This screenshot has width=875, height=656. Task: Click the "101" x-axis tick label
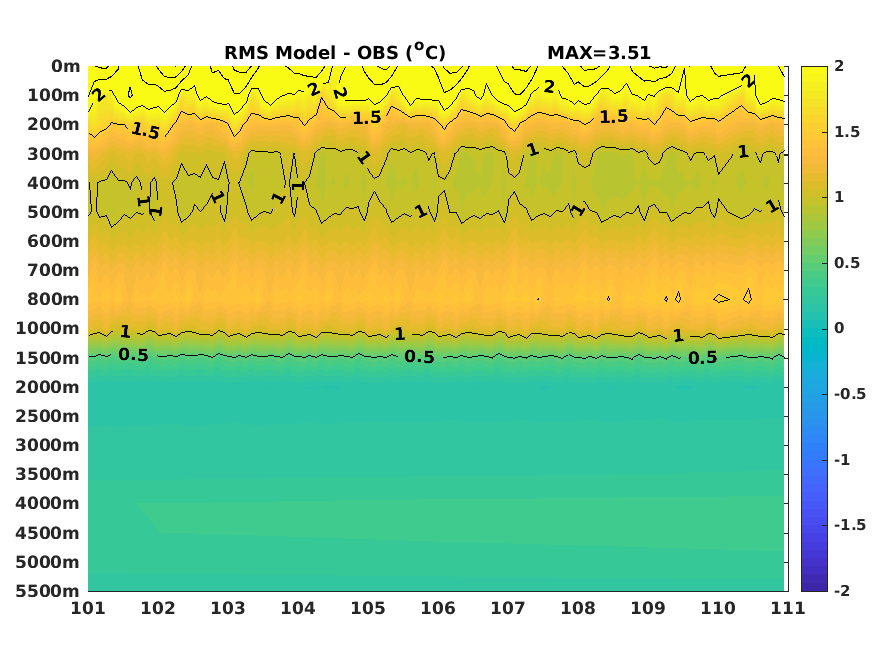tap(88, 608)
